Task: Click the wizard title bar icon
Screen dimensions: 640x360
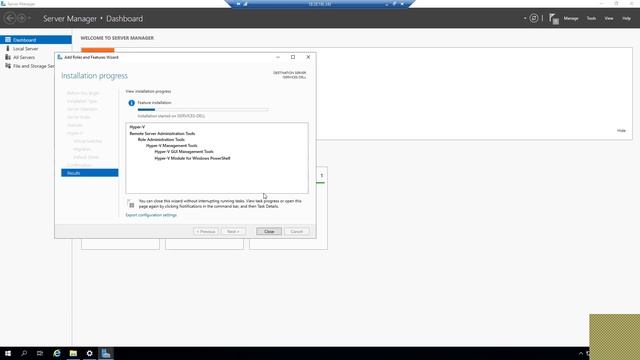Action: 60,57
